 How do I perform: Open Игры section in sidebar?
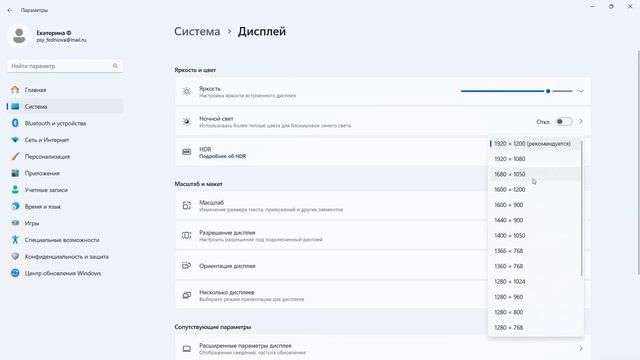[x=65, y=223]
